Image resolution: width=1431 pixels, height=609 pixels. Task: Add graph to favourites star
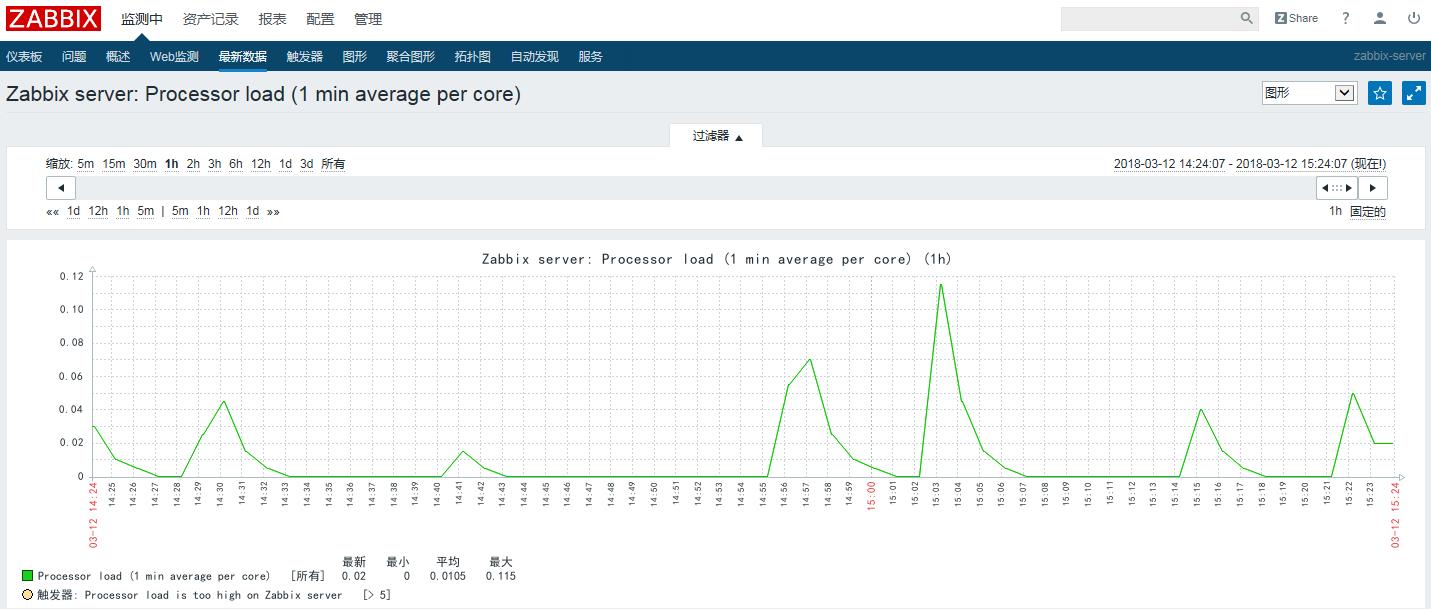click(1380, 93)
